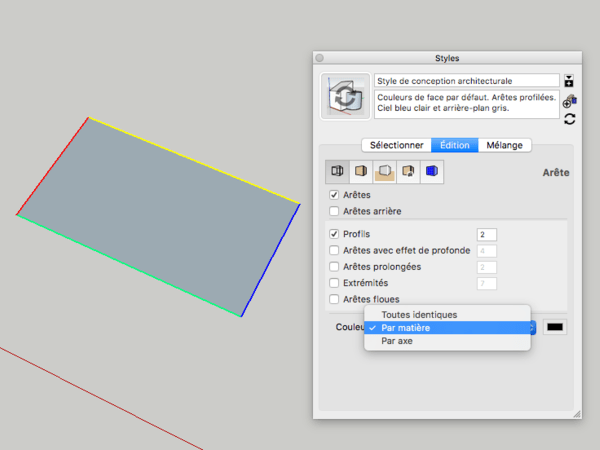The height and width of the screenshot is (450, 600).
Task: Open the Watermark settings icon
Action: click(408, 171)
